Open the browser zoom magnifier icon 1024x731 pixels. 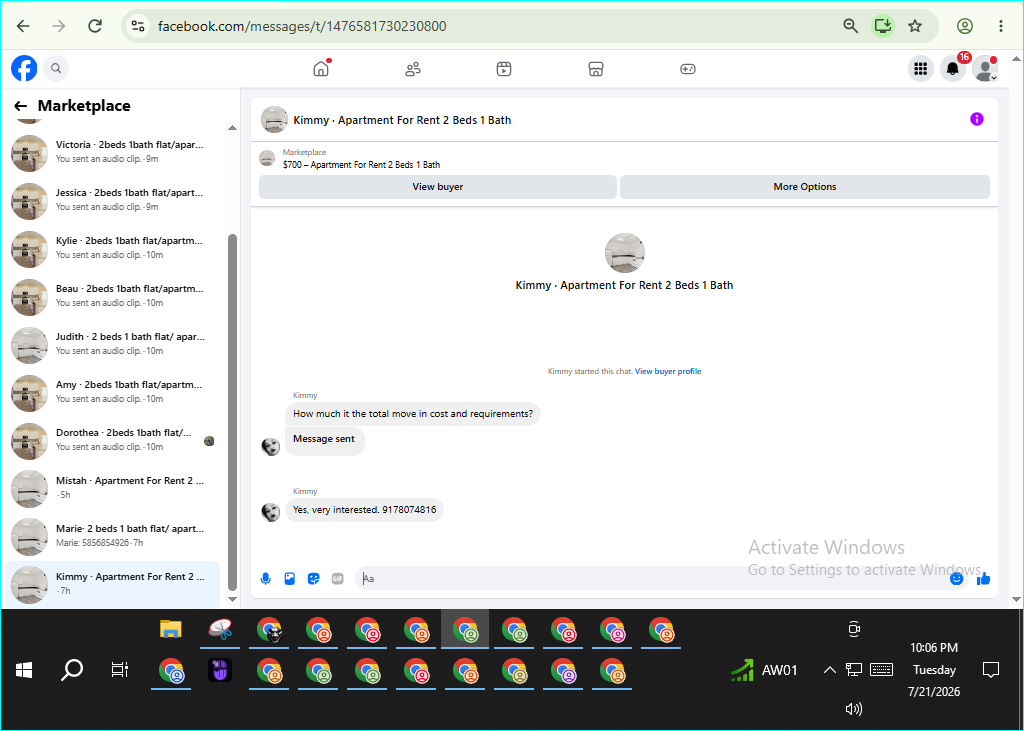(850, 26)
